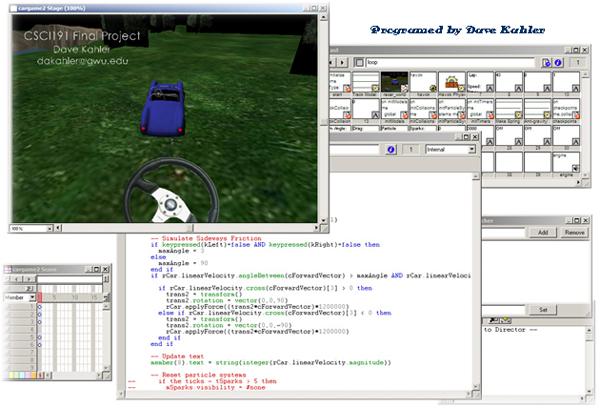Click the watcher expression field next to Add
This screenshot has height=408, width=600.
coord(503,232)
